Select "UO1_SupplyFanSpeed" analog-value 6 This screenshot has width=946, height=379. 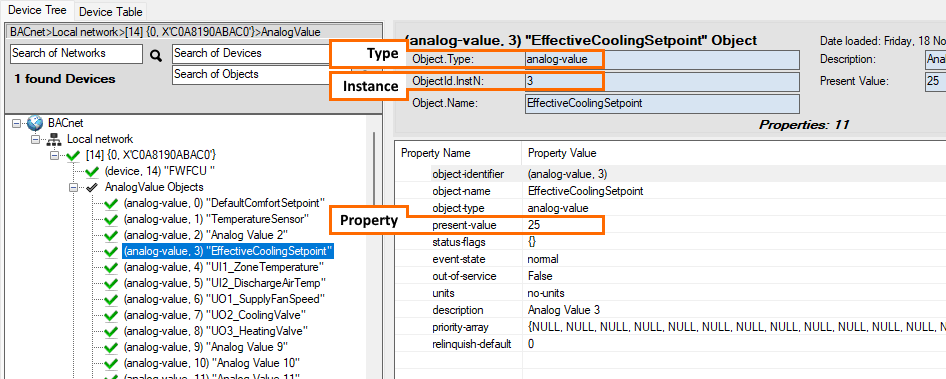point(224,299)
